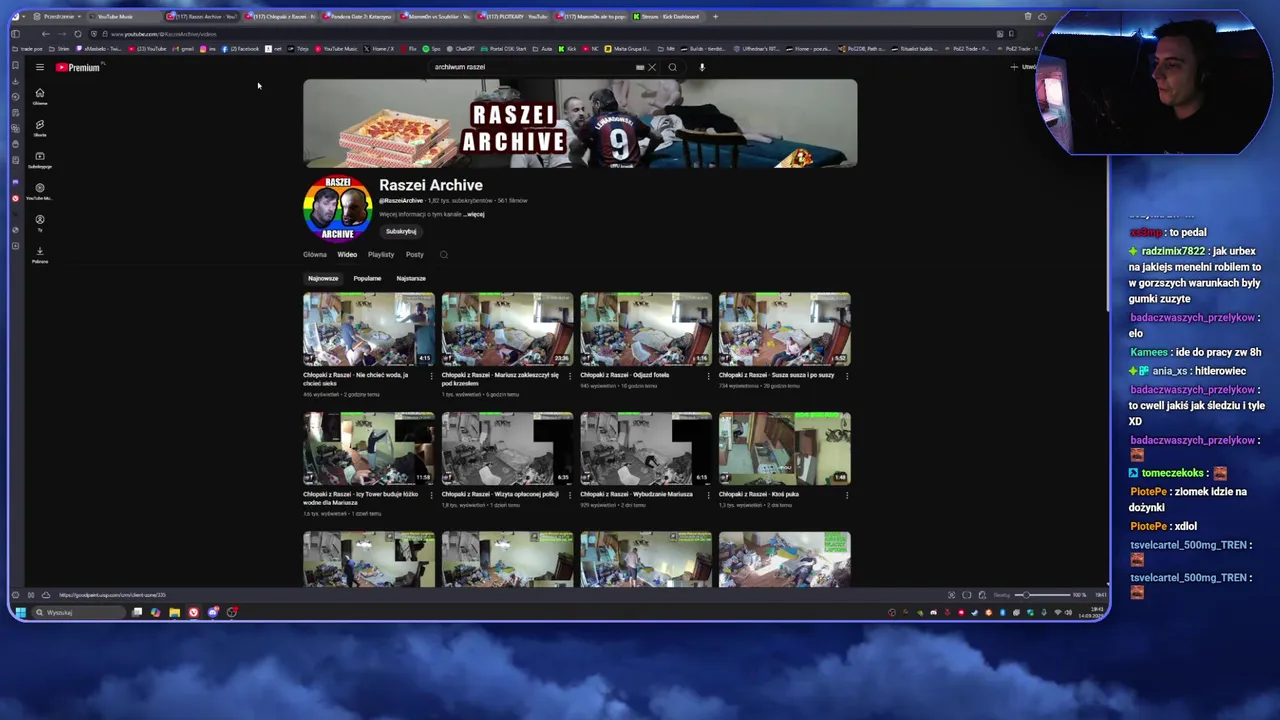Open Shorts from the mini sidebar

click(40, 128)
